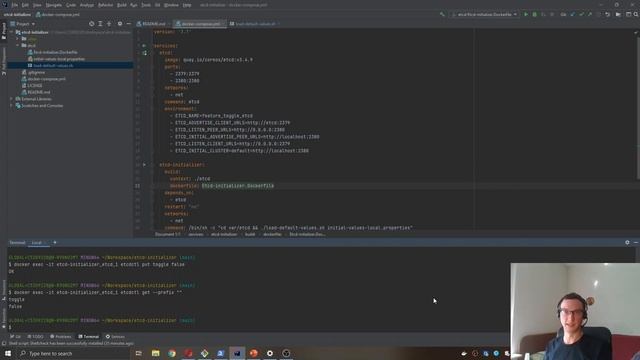Open the Problems tool window button

[61, 337]
